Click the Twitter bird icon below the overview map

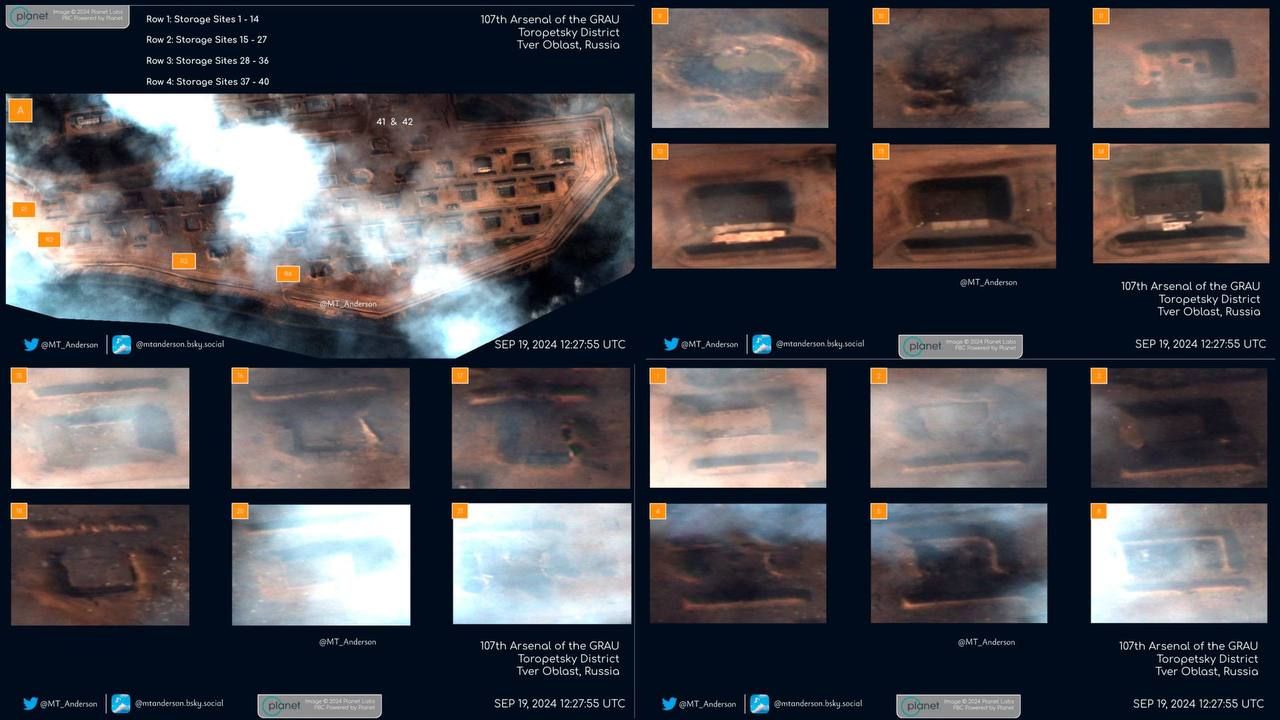point(31,344)
